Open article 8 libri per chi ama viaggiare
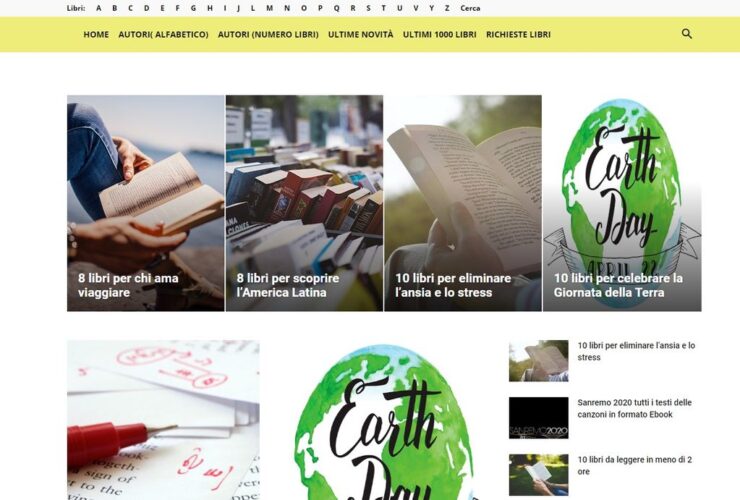The image size is (740, 500). tap(128, 285)
